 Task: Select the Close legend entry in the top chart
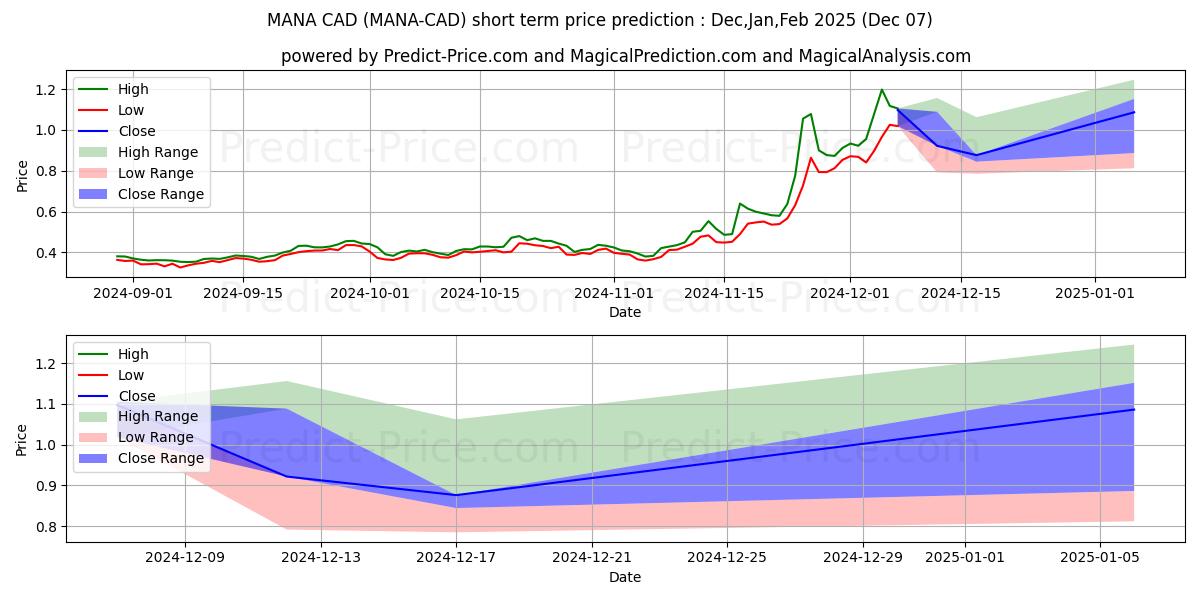(x=137, y=131)
